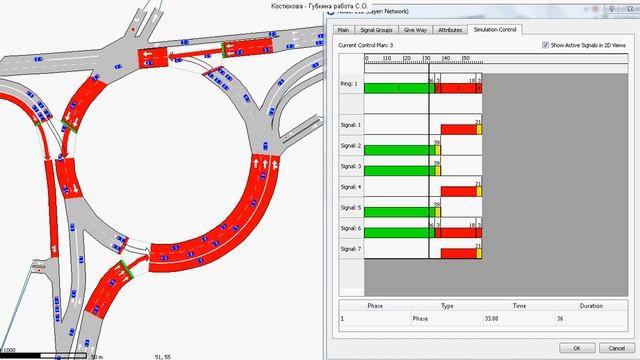The width and height of the screenshot is (640, 360).
Task: Switch to the Main tab
Action: (343, 30)
